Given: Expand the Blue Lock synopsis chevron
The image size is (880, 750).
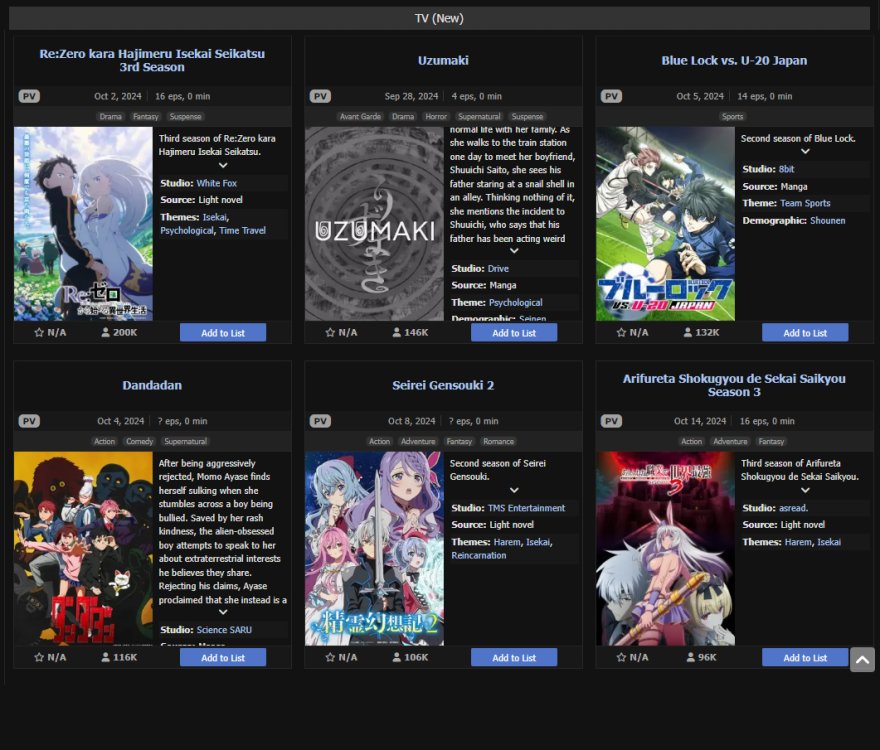Looking at the screenshot, I should [805, 152].
